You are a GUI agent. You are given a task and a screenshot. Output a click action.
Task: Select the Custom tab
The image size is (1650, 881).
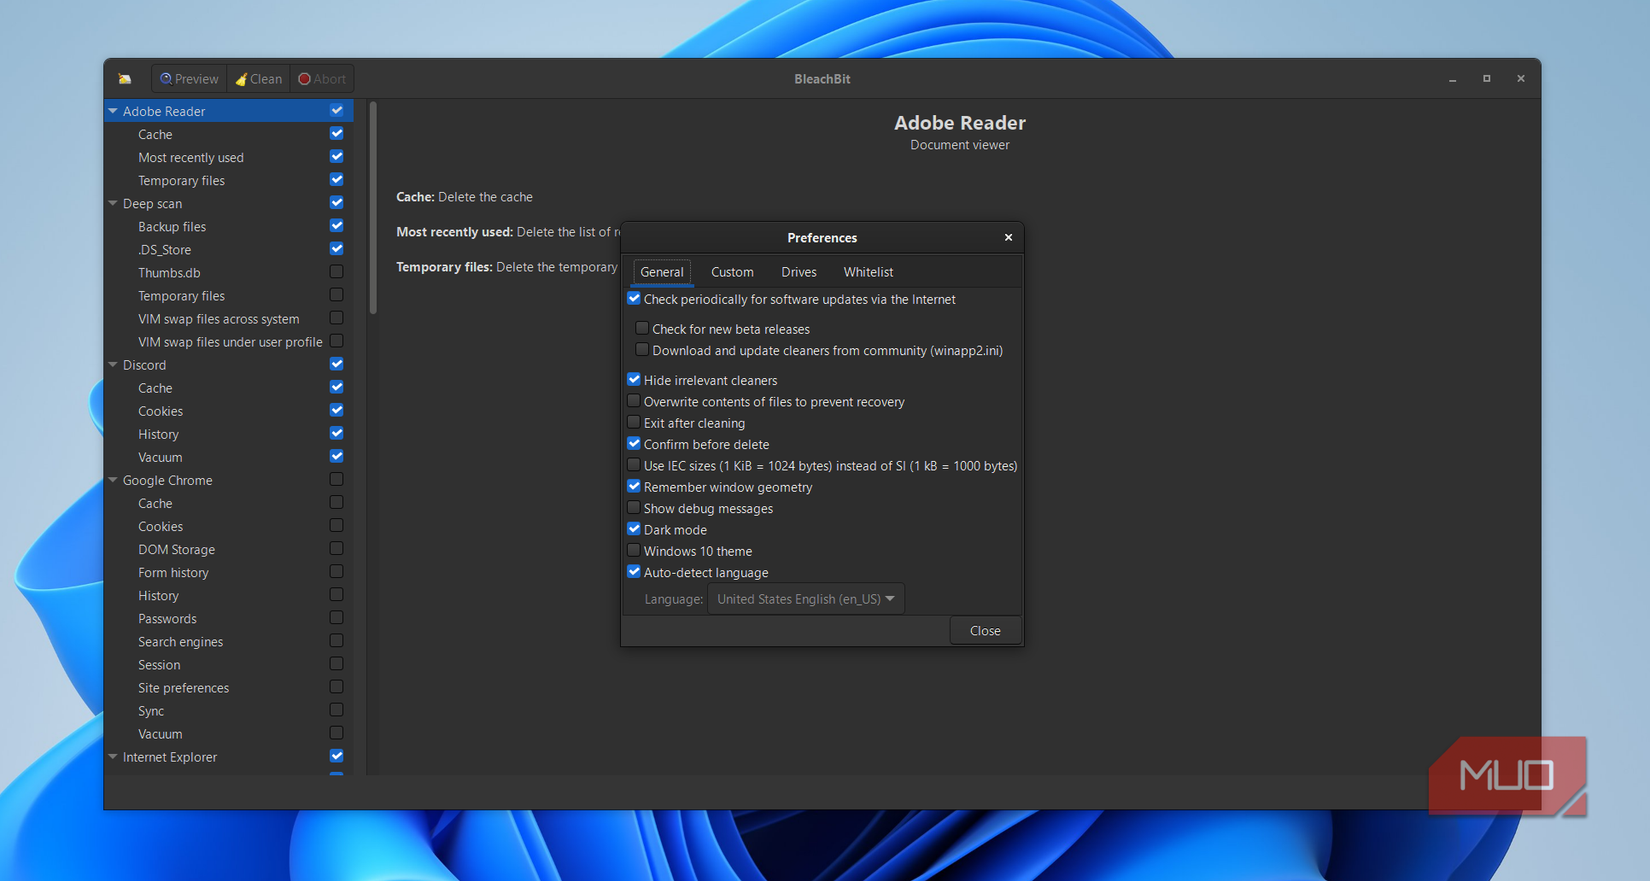(x=732, y=272)
